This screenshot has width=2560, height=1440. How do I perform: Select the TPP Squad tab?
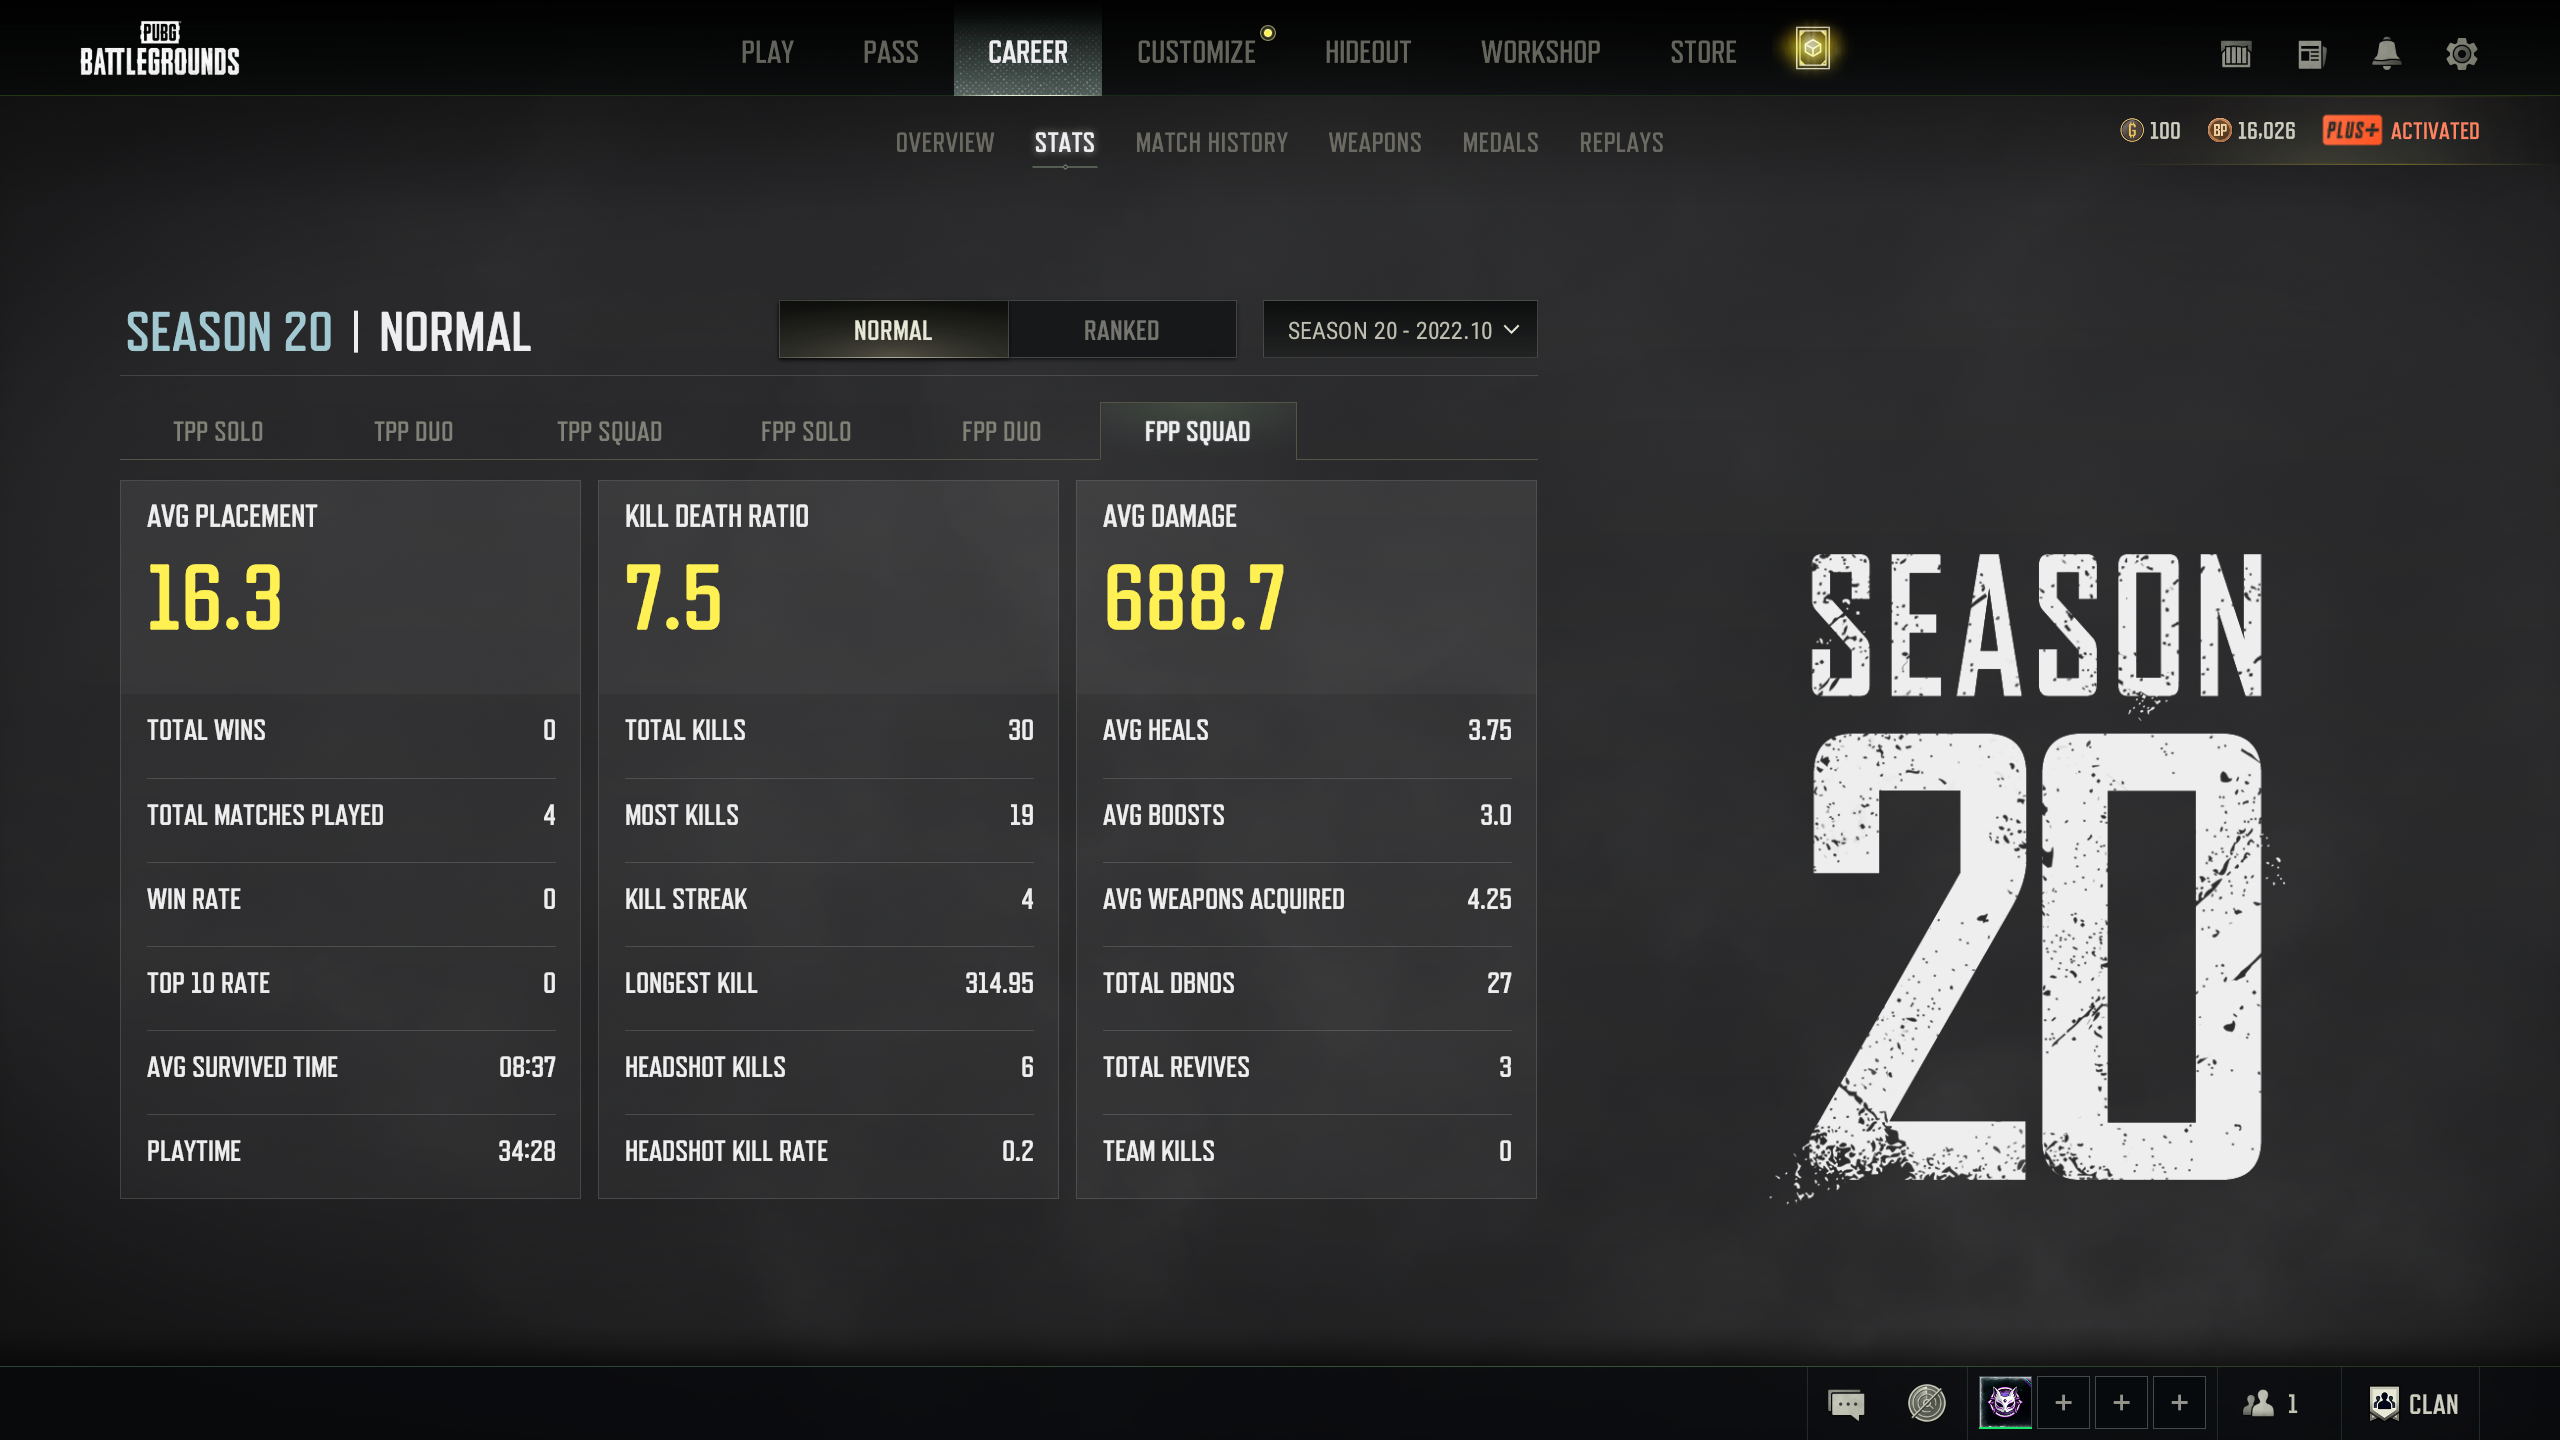(610, 431)
